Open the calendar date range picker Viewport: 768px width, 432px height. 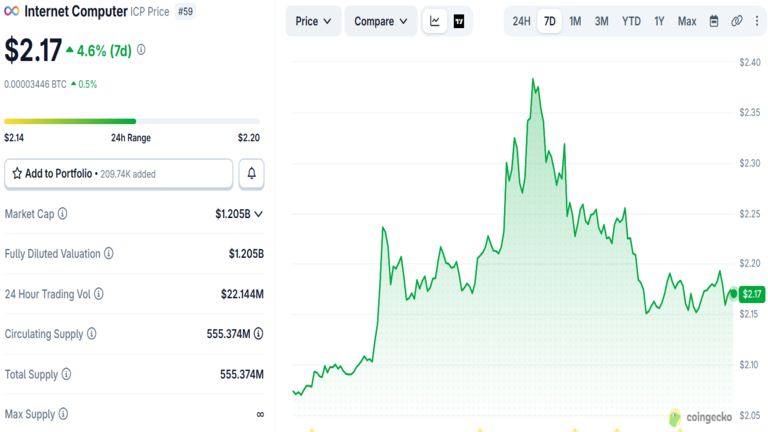(714, 21)
